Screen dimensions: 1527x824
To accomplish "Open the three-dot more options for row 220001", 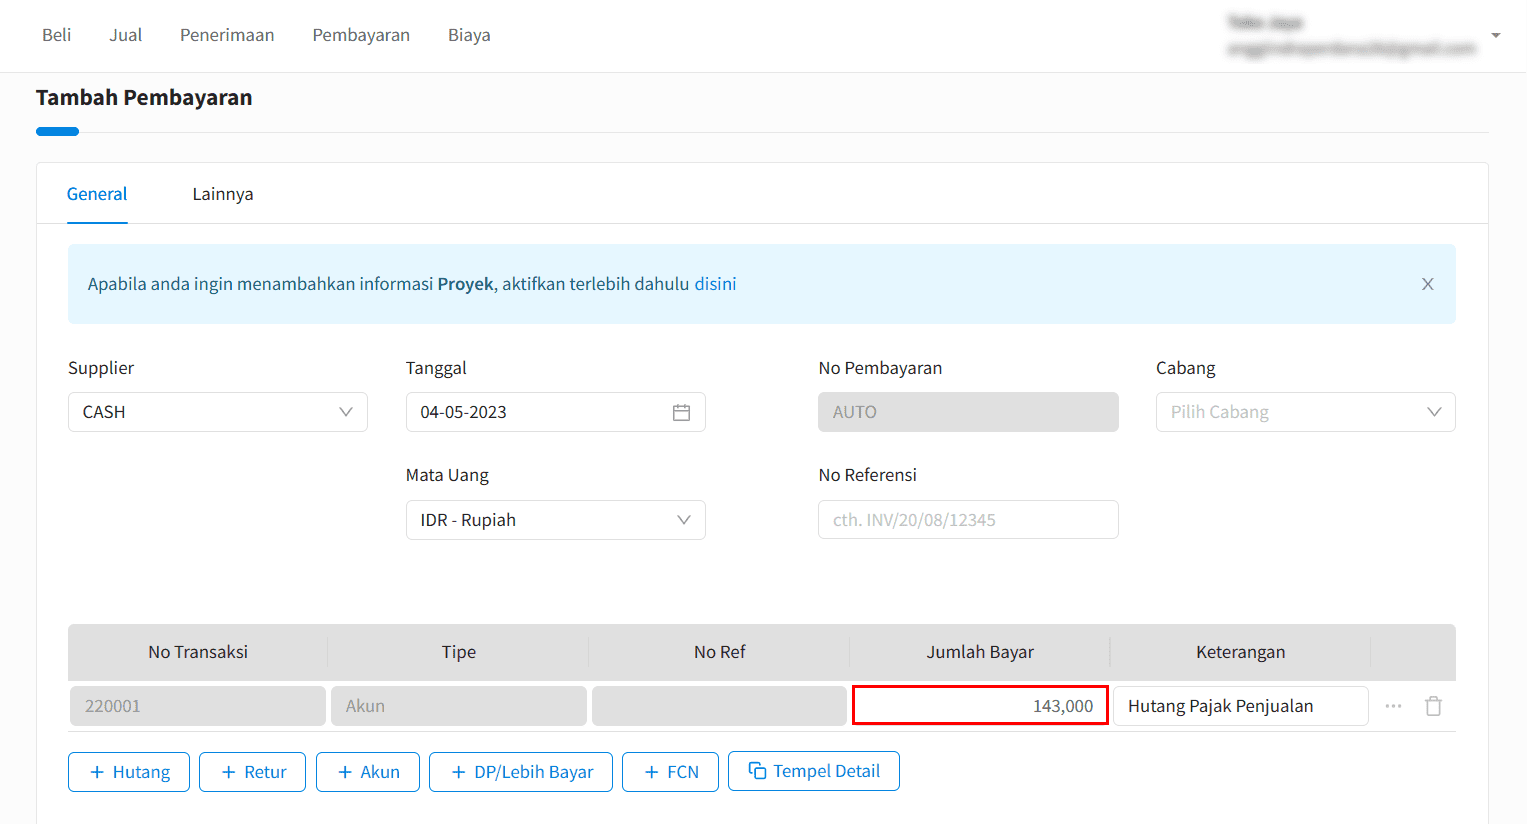I will pos(1393,706).
